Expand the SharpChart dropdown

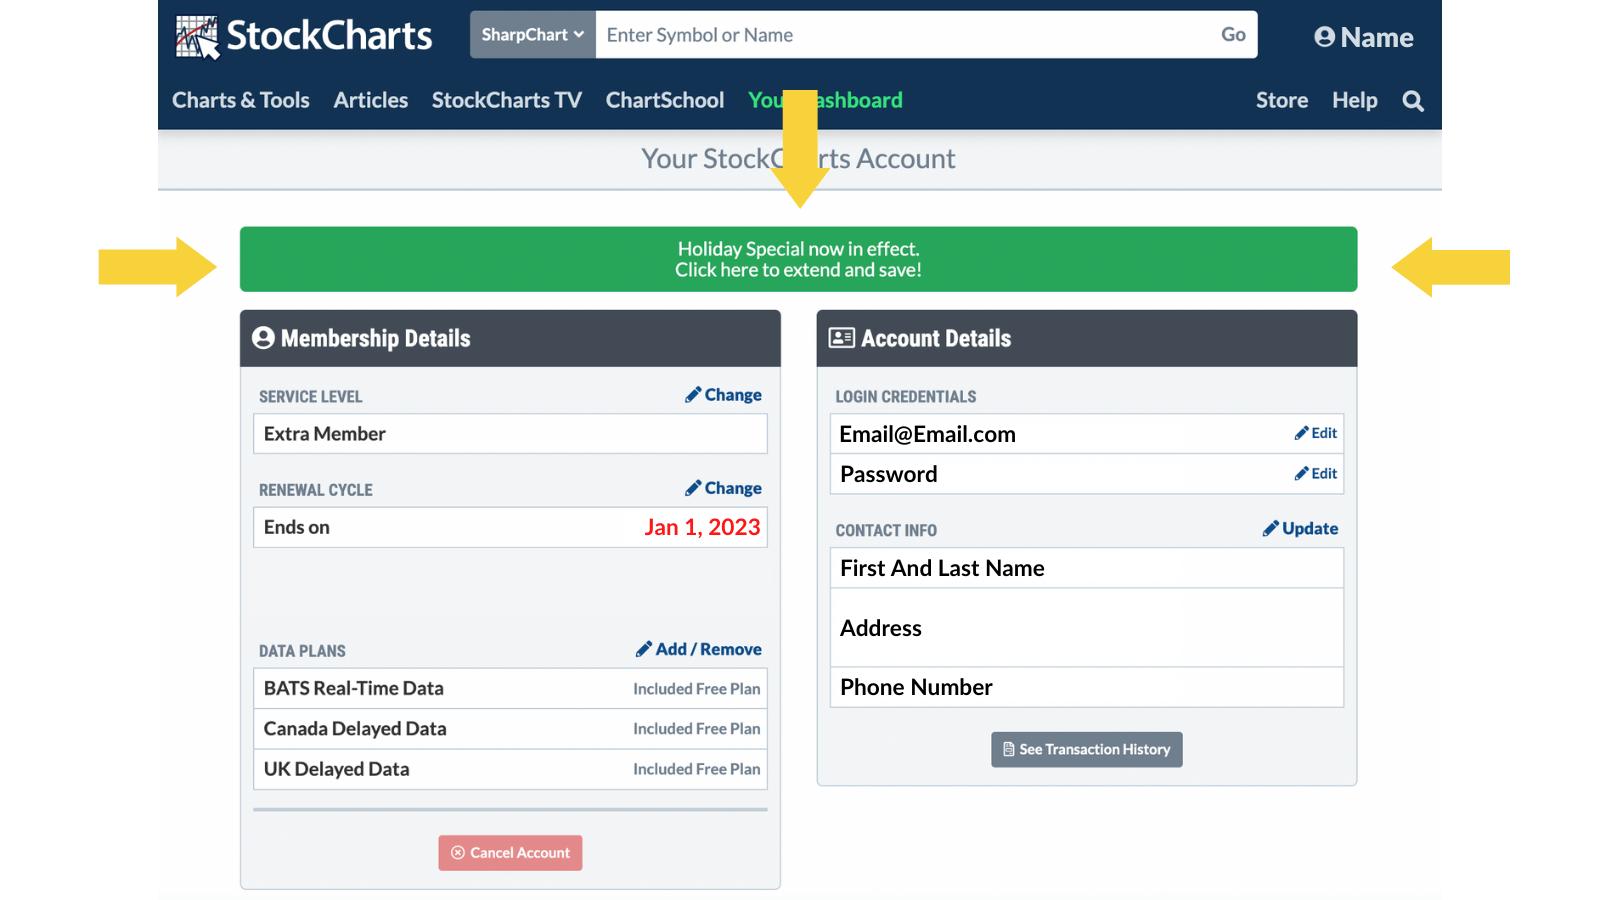point(532,35)
